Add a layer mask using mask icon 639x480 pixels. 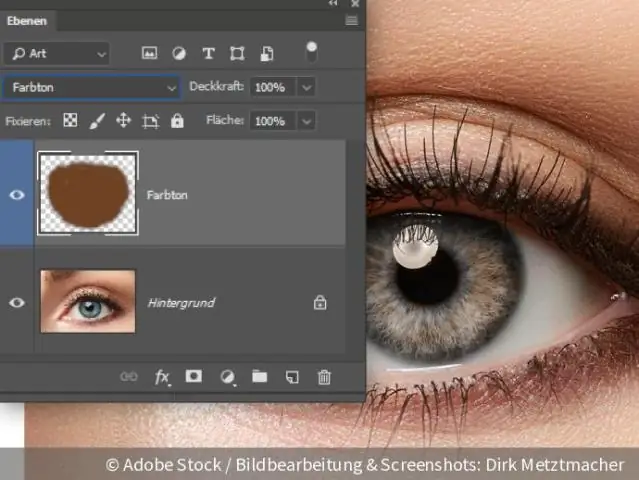[x=194, y=377]
